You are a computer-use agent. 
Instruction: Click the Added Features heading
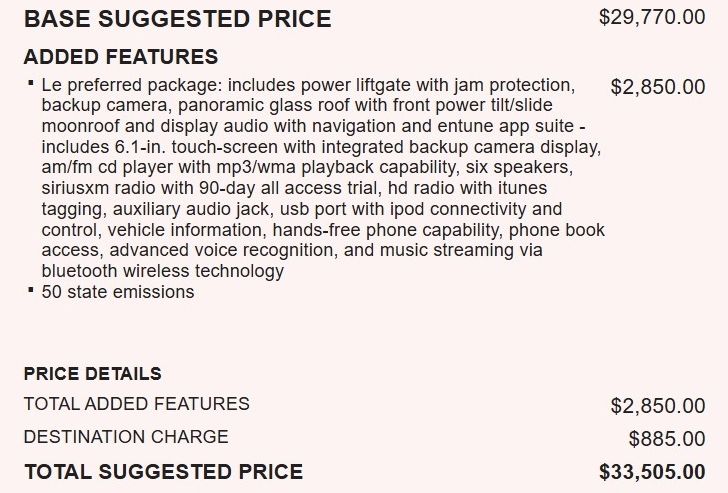pyautogui.click(x=121, y=56)
